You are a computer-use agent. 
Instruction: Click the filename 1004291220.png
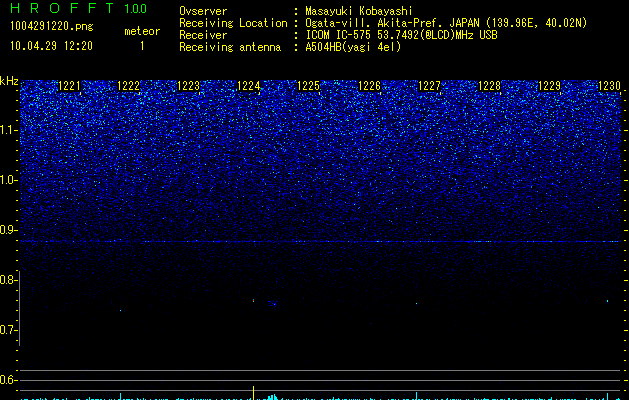click(x=52, y=26)
